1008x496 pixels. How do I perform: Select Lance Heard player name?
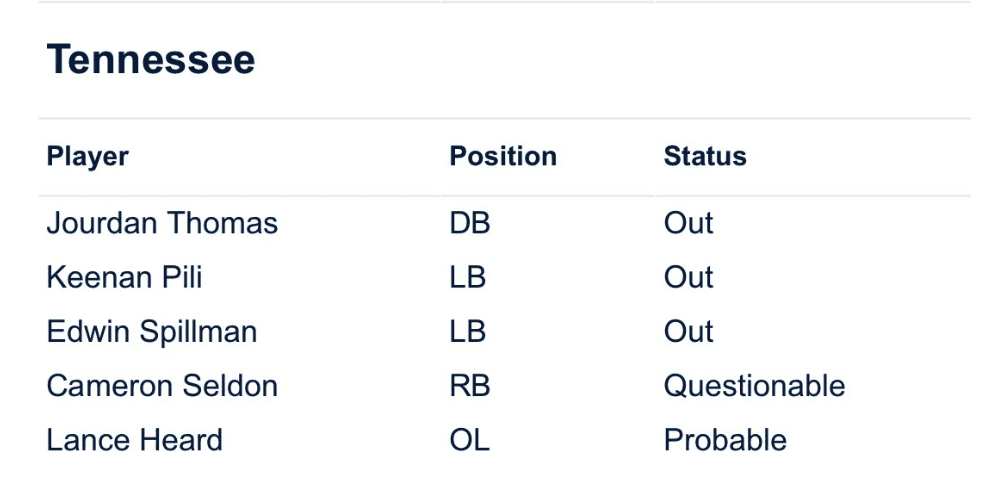pos(134,440)
